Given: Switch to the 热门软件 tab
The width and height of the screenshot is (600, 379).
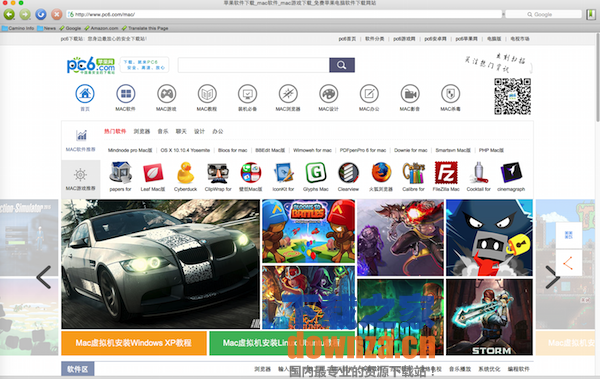Looking at the screenshot, I should pos(115,131).
